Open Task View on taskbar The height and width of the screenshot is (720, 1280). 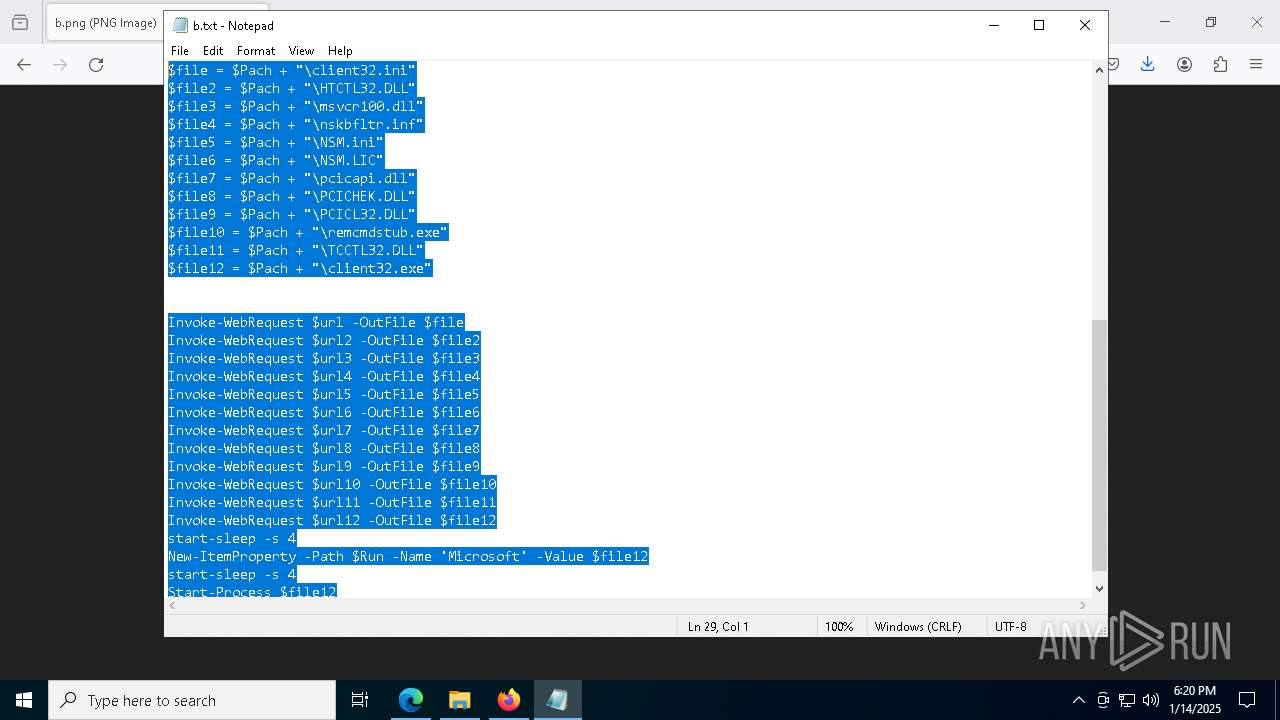(360, 700)
